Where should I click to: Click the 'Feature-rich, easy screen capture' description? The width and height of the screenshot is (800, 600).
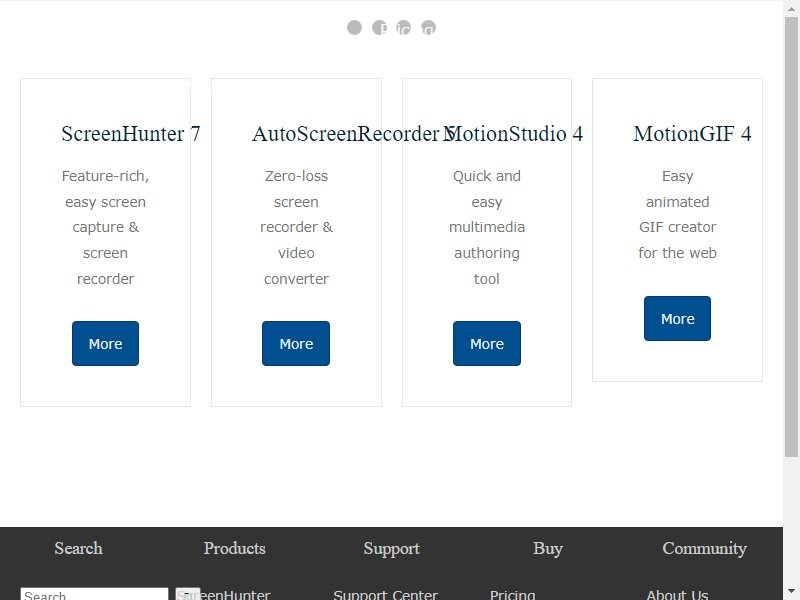(x=105, y=227)
